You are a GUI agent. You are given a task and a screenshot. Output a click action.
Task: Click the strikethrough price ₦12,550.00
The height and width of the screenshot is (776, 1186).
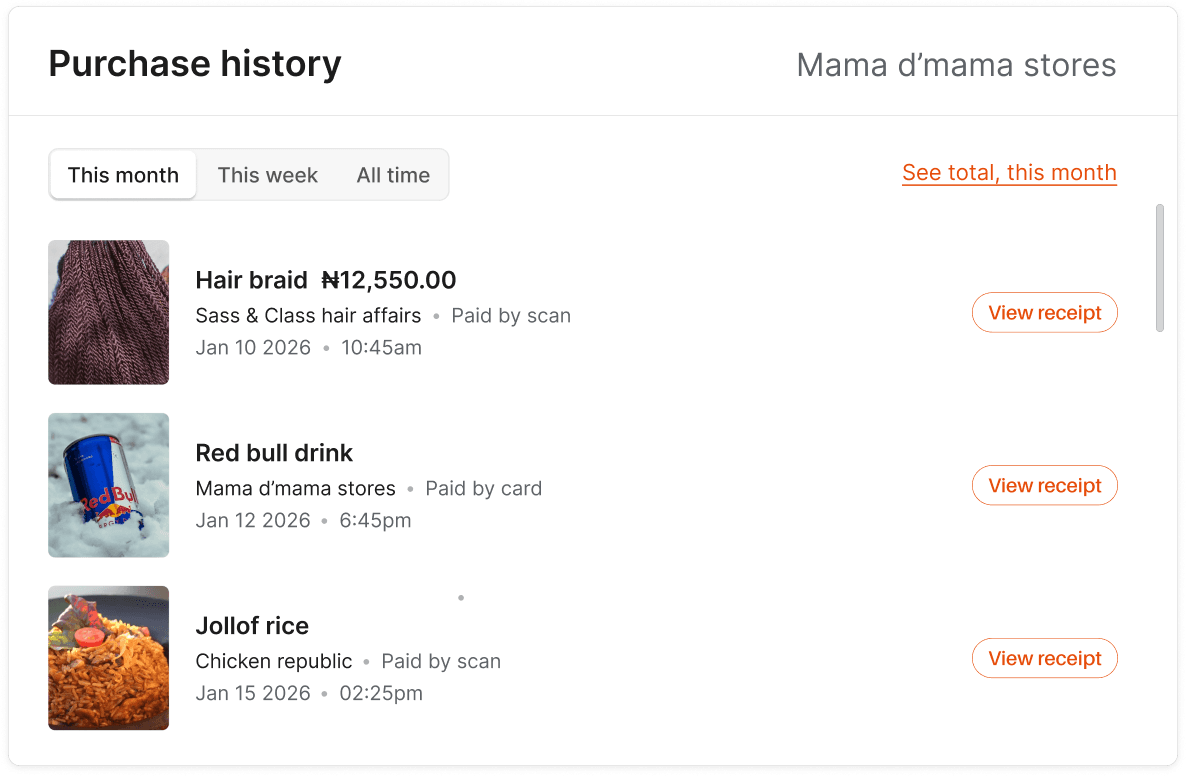[389, 280]
